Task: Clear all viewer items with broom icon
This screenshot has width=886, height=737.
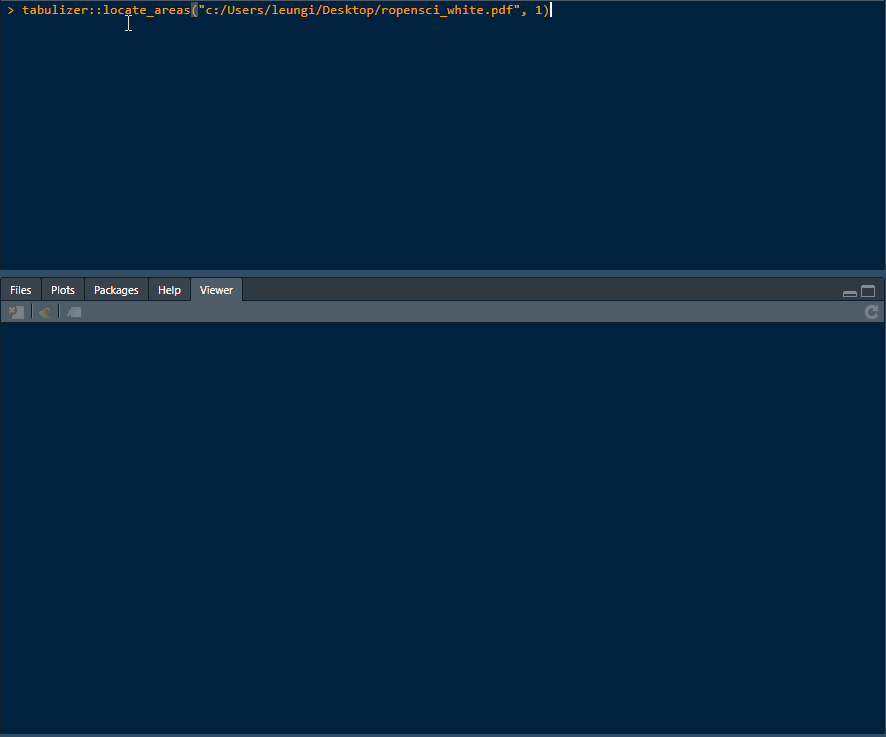Action: [44, 313]
